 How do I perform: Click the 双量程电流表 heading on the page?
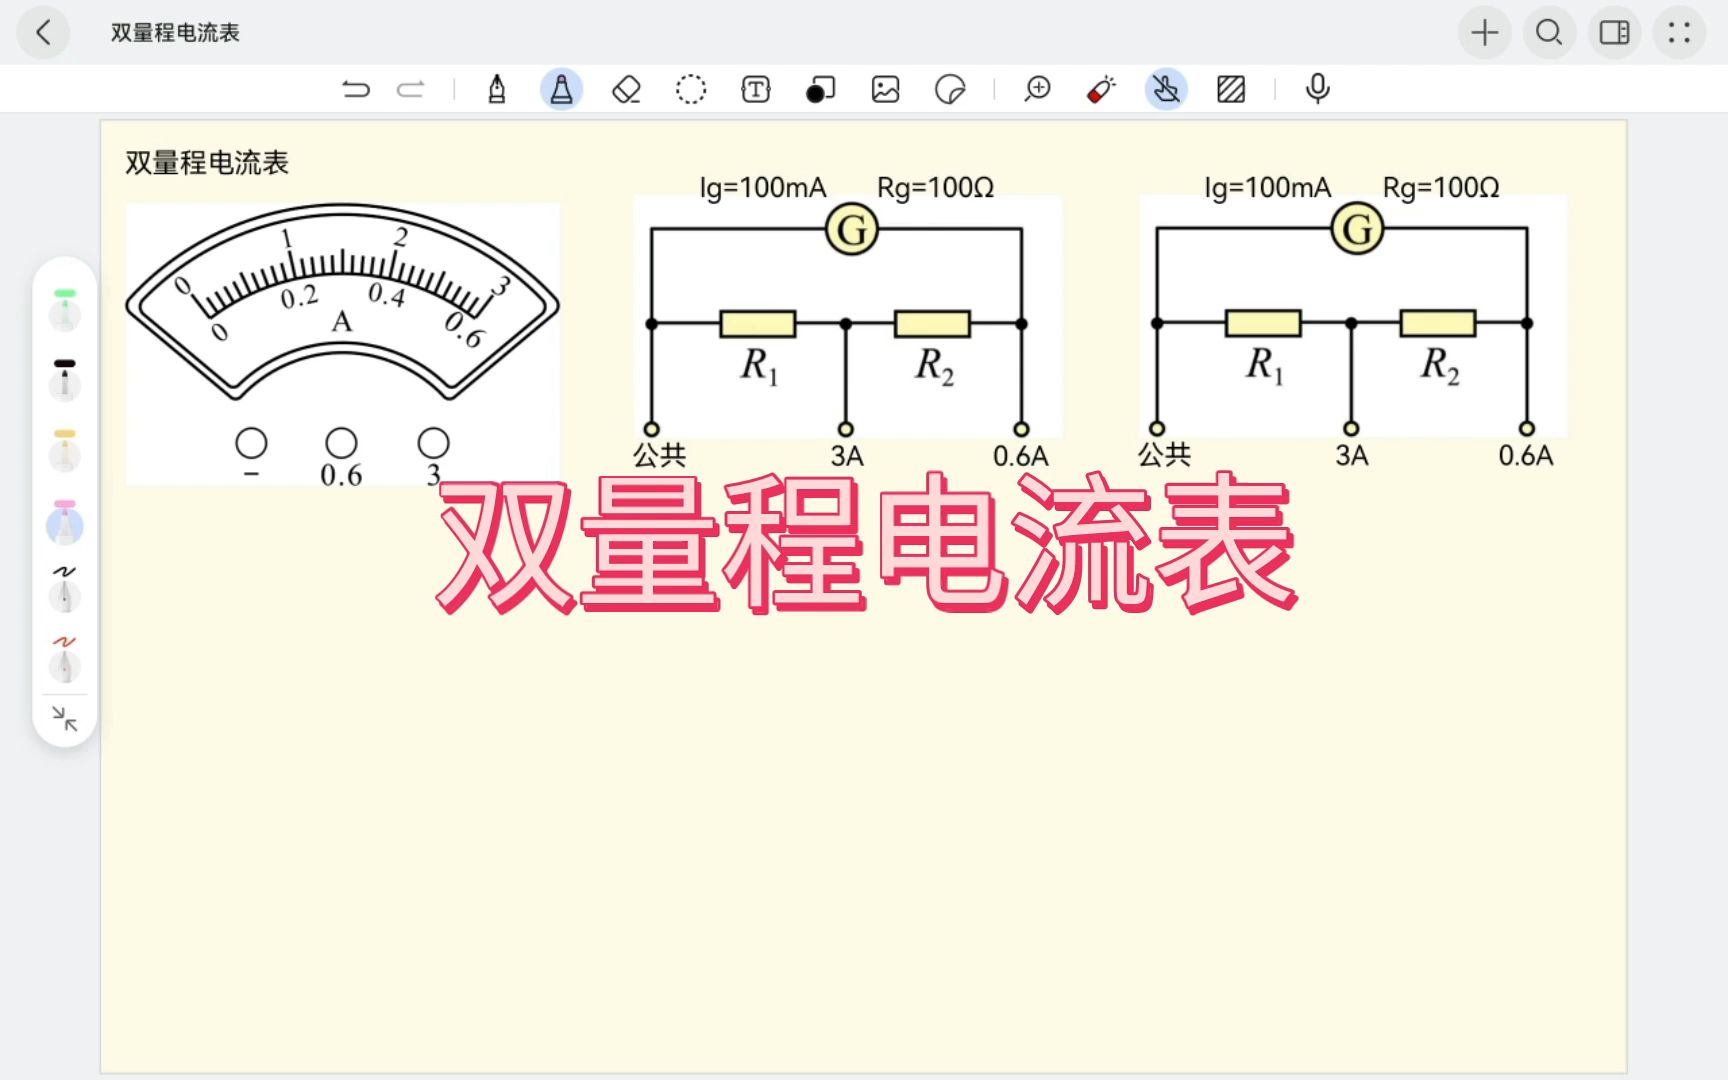tap(207, 163)
